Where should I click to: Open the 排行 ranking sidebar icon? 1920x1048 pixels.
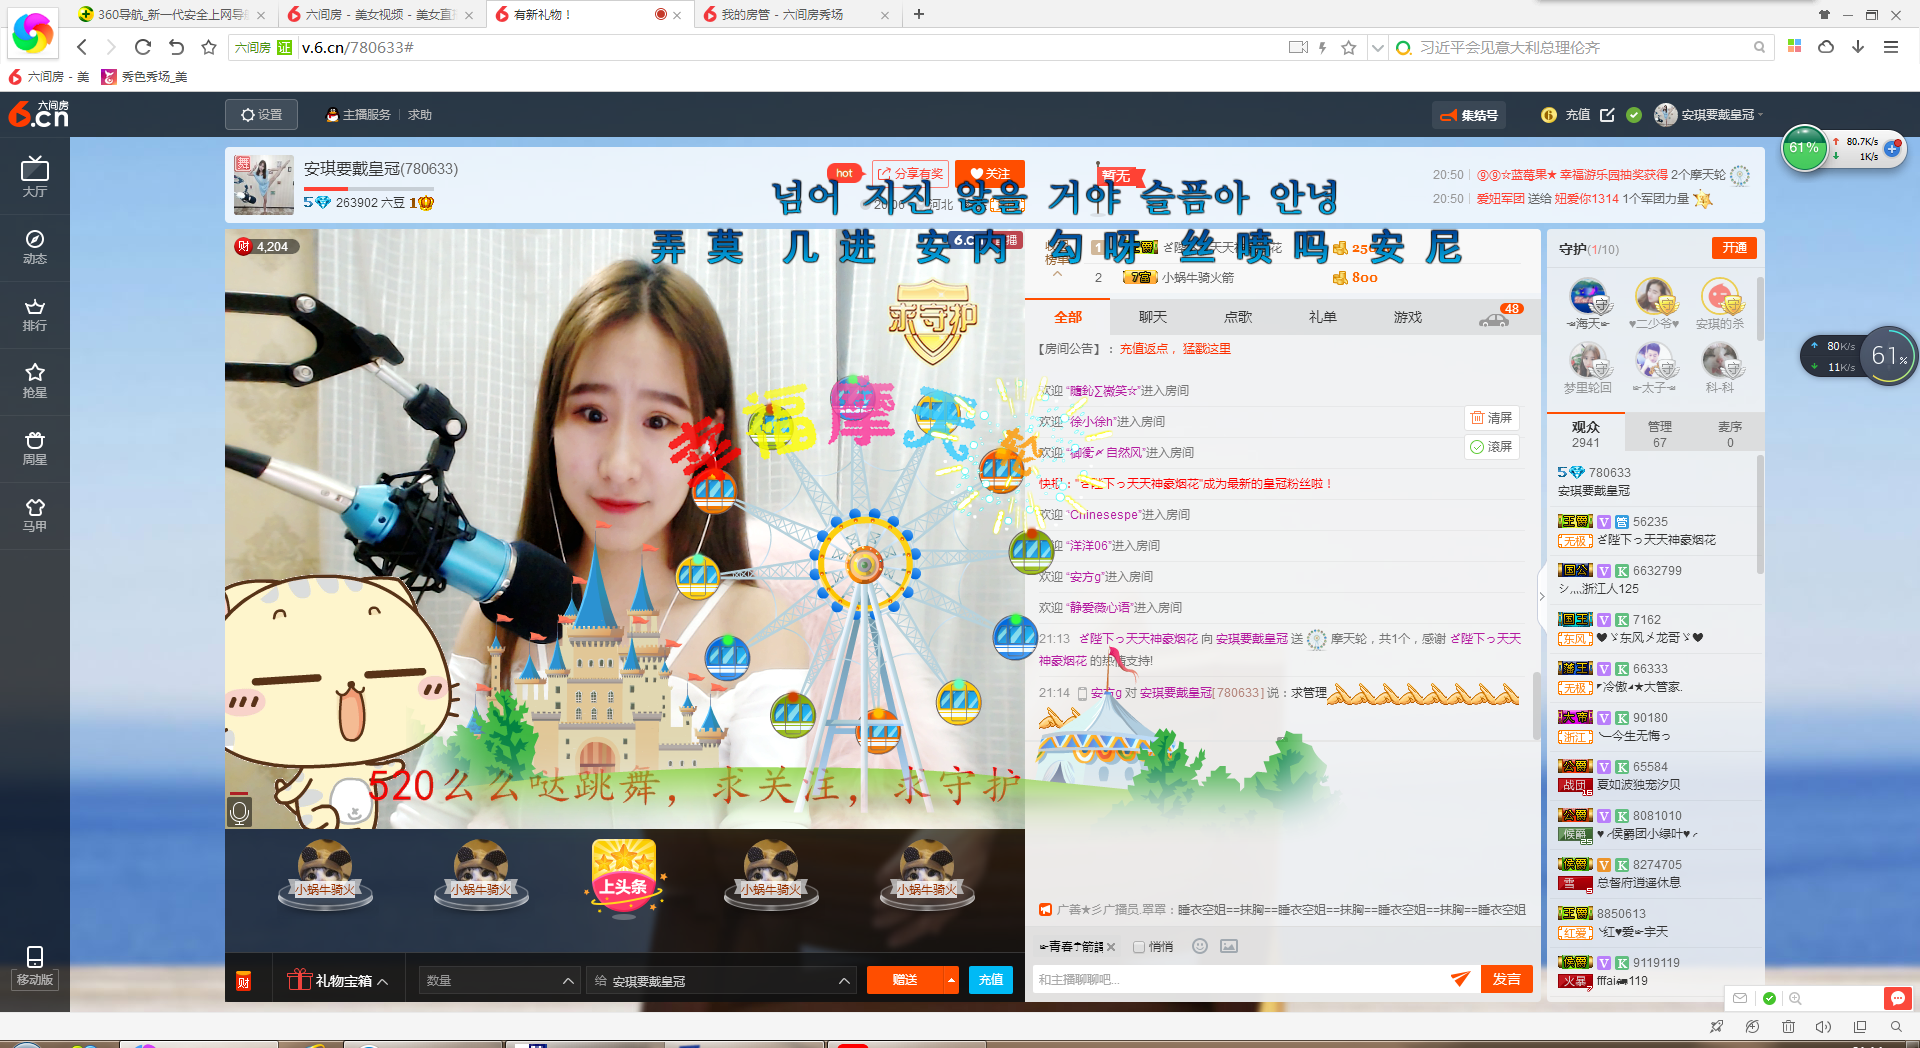[x=35, y=313]
